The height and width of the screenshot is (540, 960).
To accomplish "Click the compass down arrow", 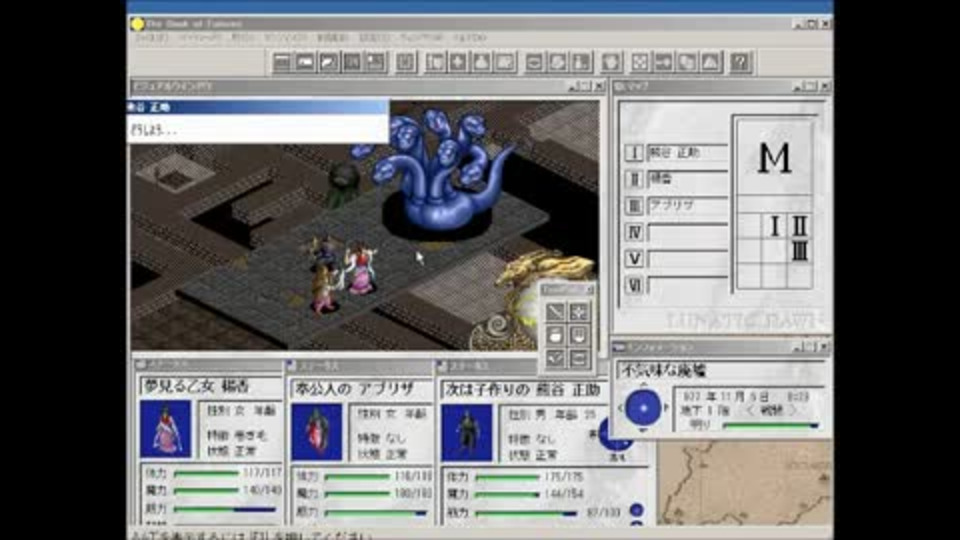I will [x=643, y=430].
